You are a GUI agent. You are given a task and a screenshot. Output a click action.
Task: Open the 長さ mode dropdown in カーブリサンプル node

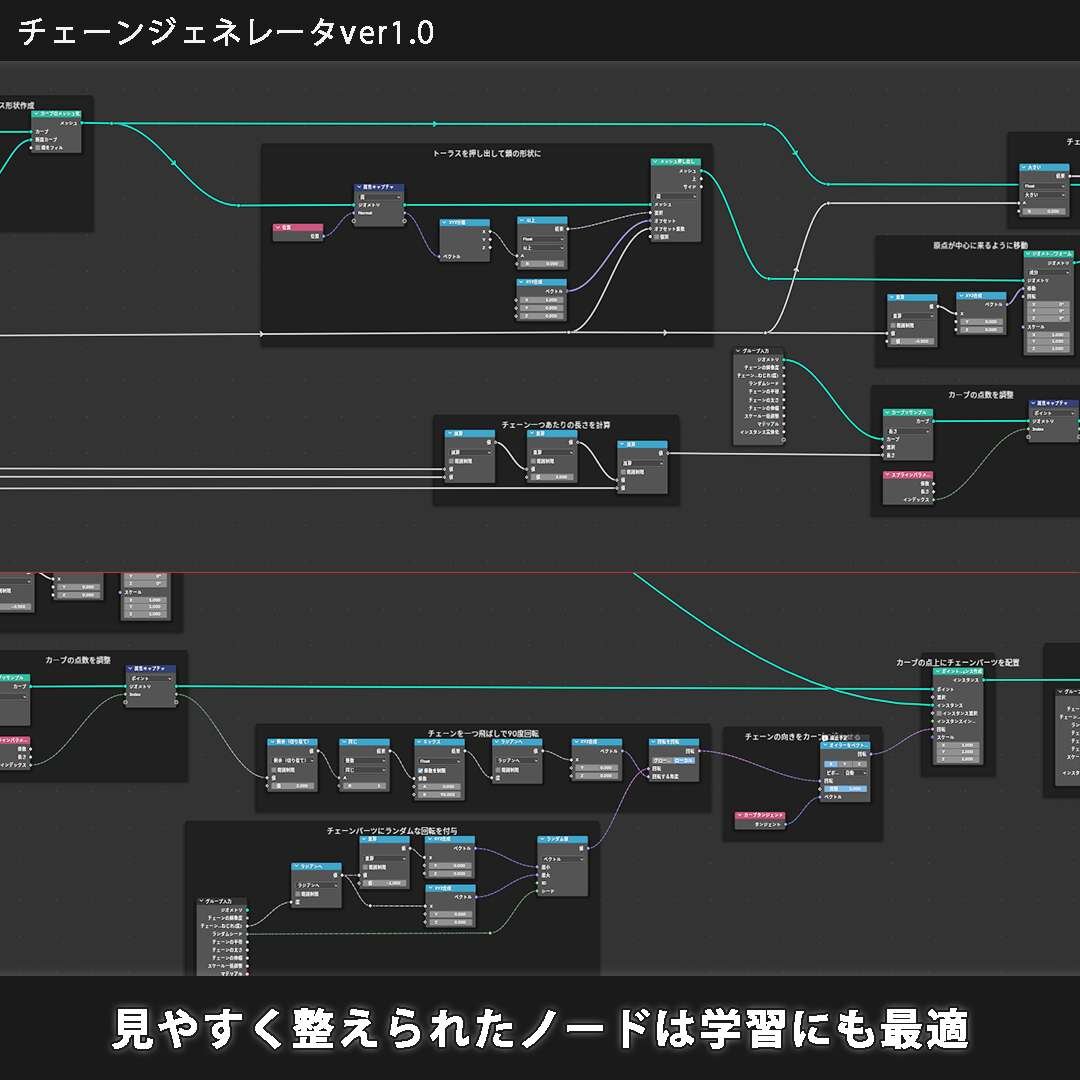point(907,430)
